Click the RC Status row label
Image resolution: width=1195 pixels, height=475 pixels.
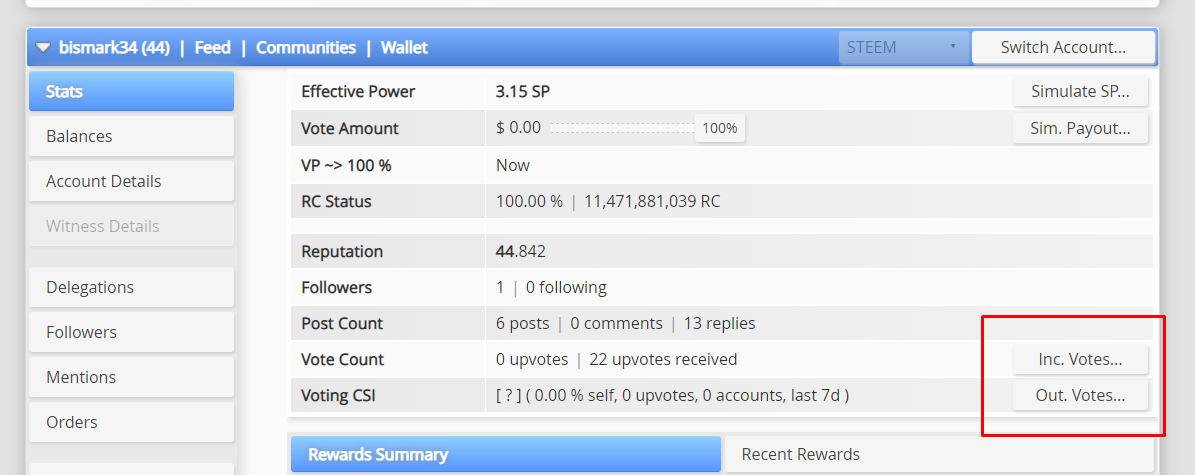tap(336, 202)
